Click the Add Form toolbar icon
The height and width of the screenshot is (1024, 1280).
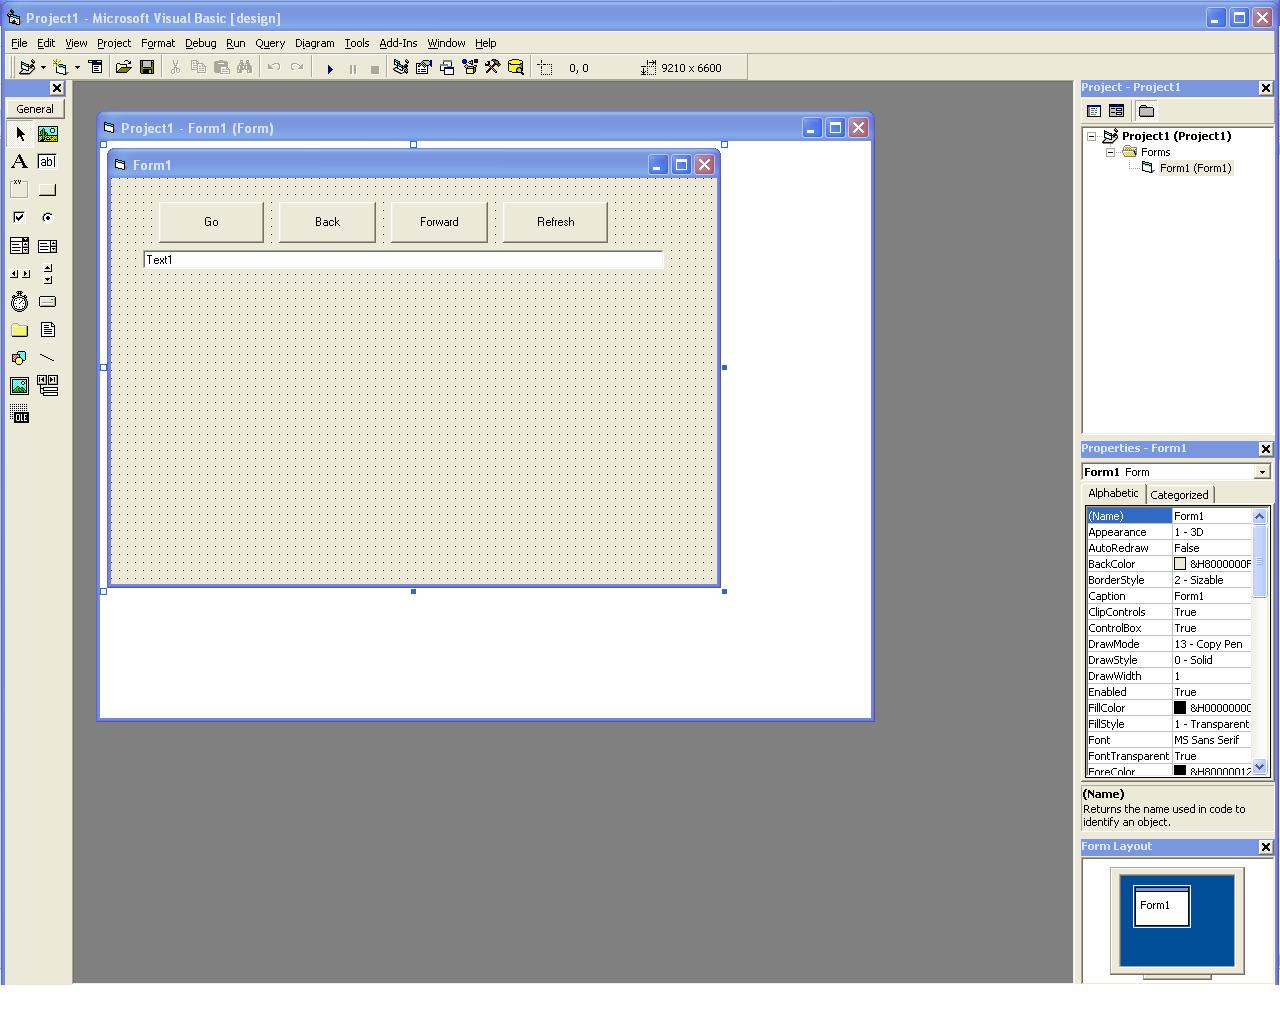(61, 68)
